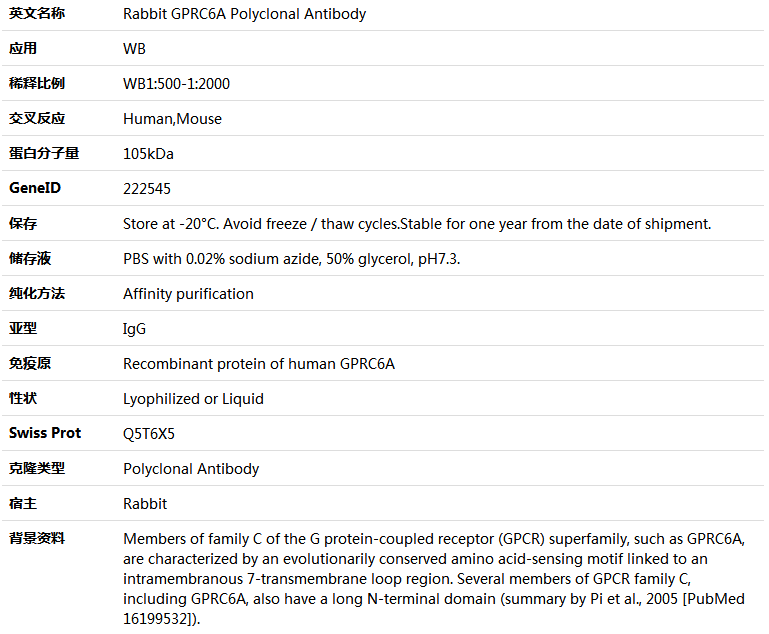The image size is (769, 634).
Task: Click the 英文名称 row label
Action: pyautogui.click(x=37, y=13)
